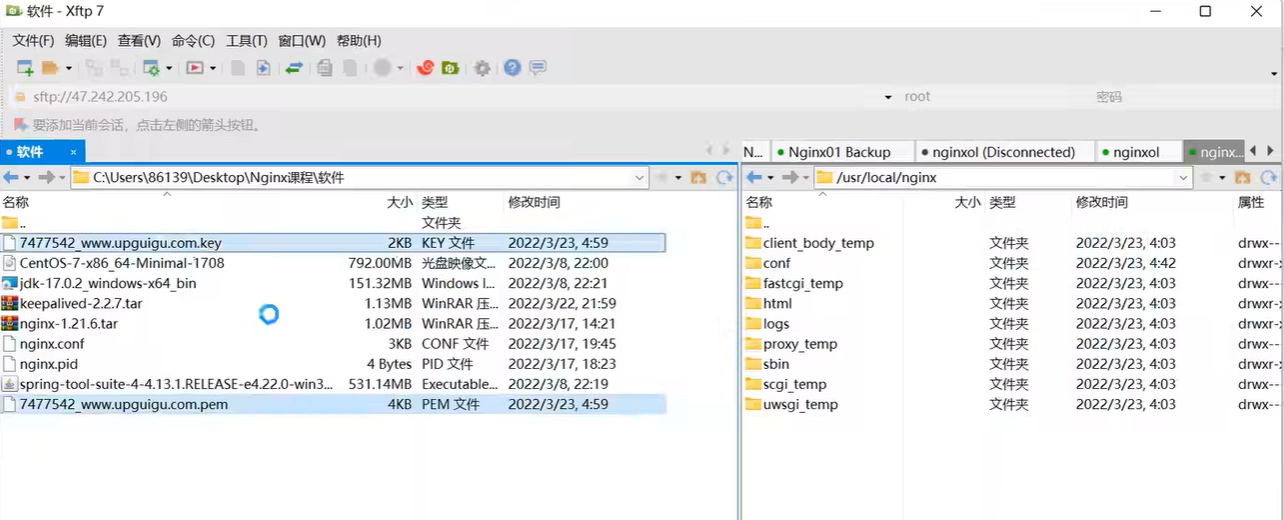Click the blue help question mark icon

point(512,68)
